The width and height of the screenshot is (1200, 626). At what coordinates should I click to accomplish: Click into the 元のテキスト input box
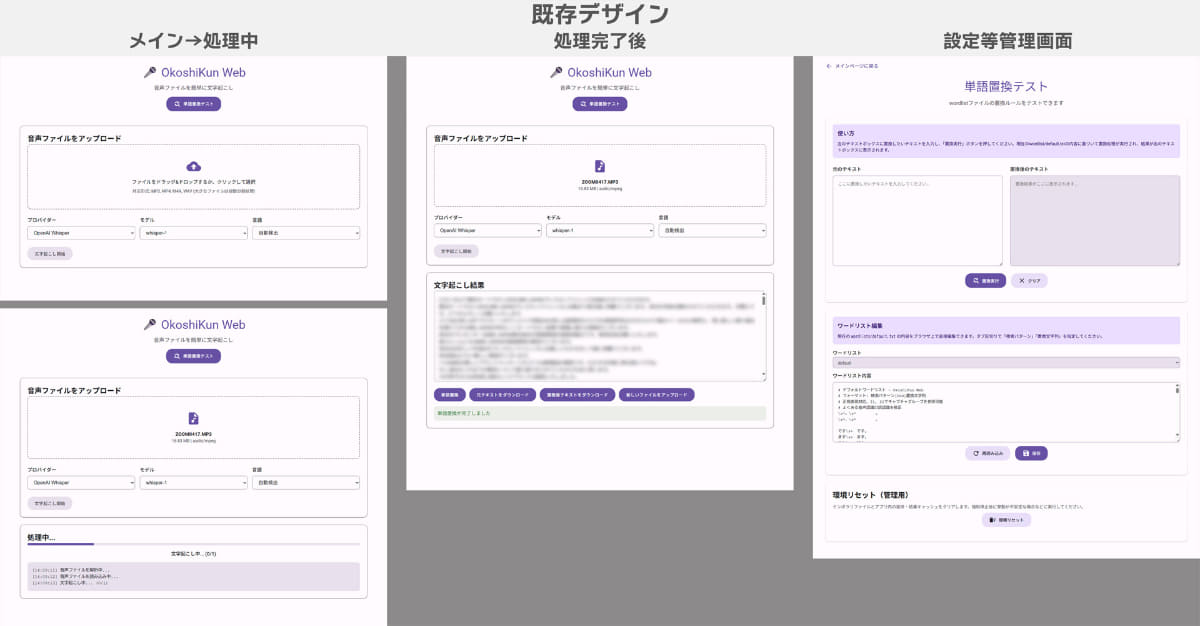pos(917,221)
